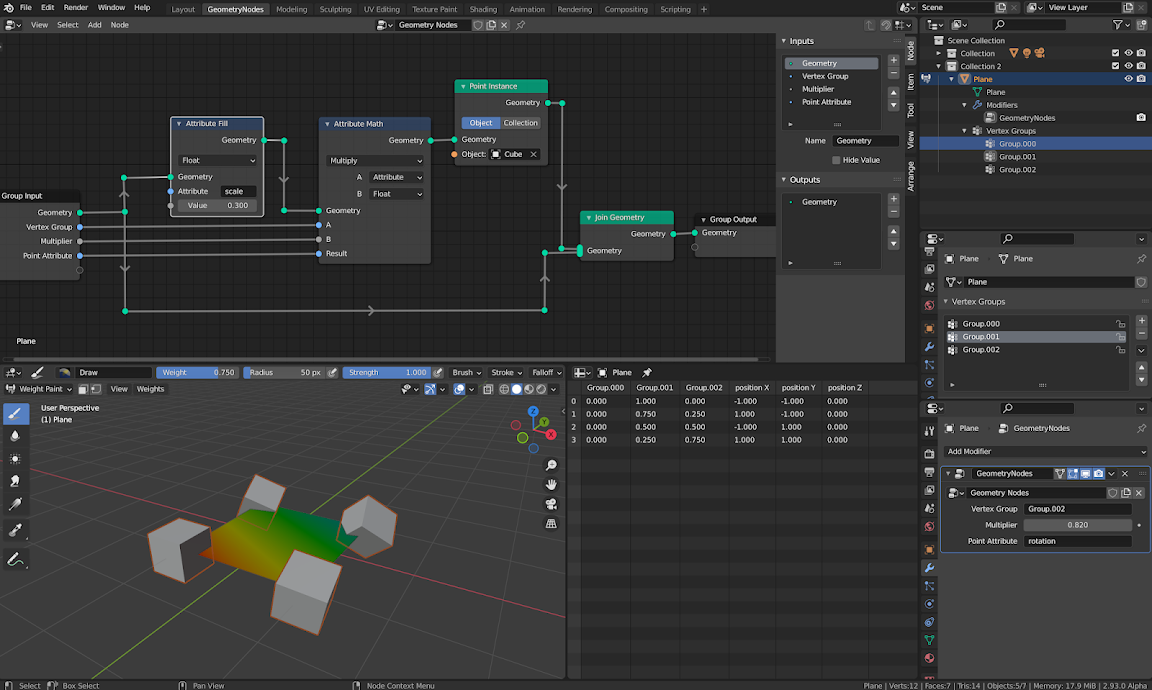Open the Falloff dropdown in the paint header
1152x690 pixels.
point(547,372)
